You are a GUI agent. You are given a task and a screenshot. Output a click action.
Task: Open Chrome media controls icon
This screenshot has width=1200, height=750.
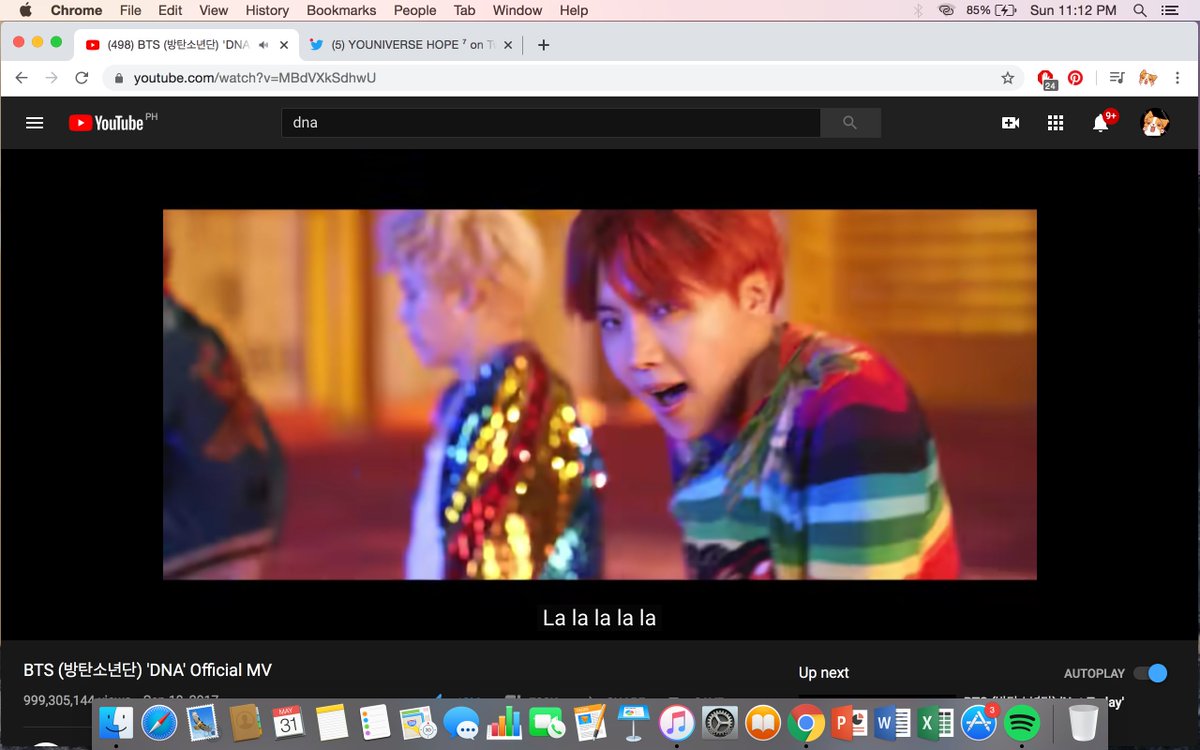1118,78
